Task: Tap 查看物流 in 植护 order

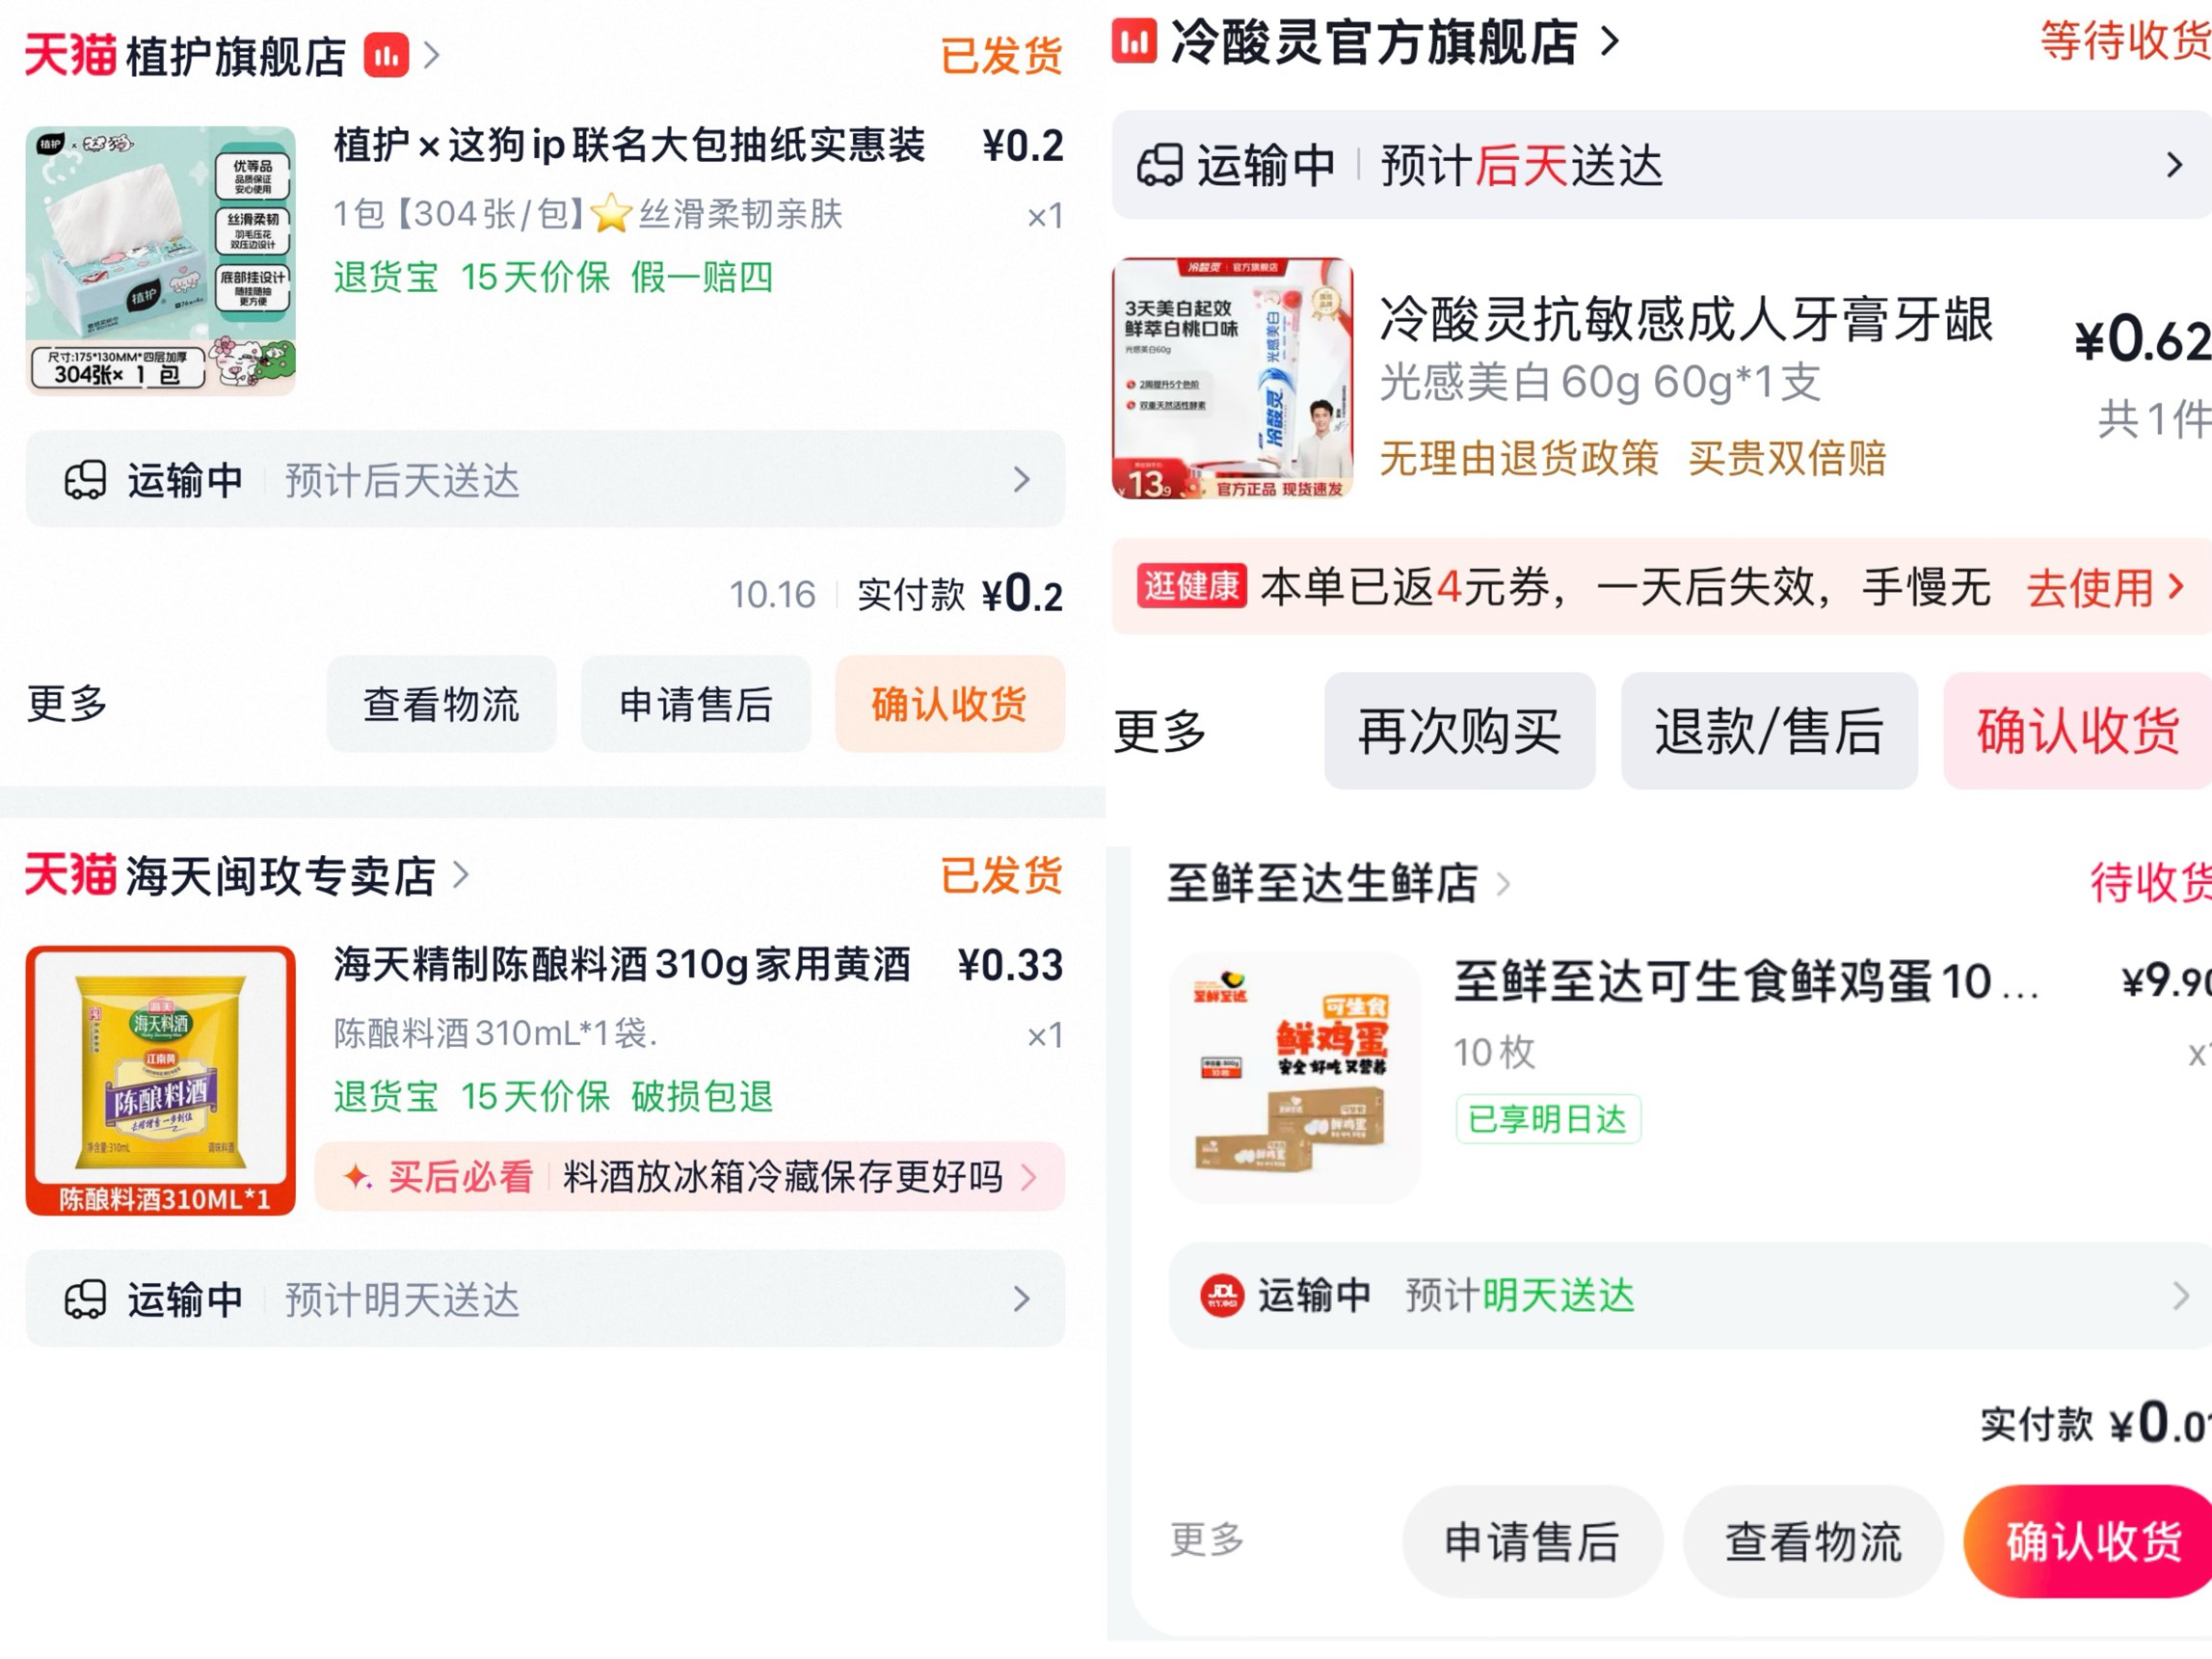Action: [x=441, y=704]
